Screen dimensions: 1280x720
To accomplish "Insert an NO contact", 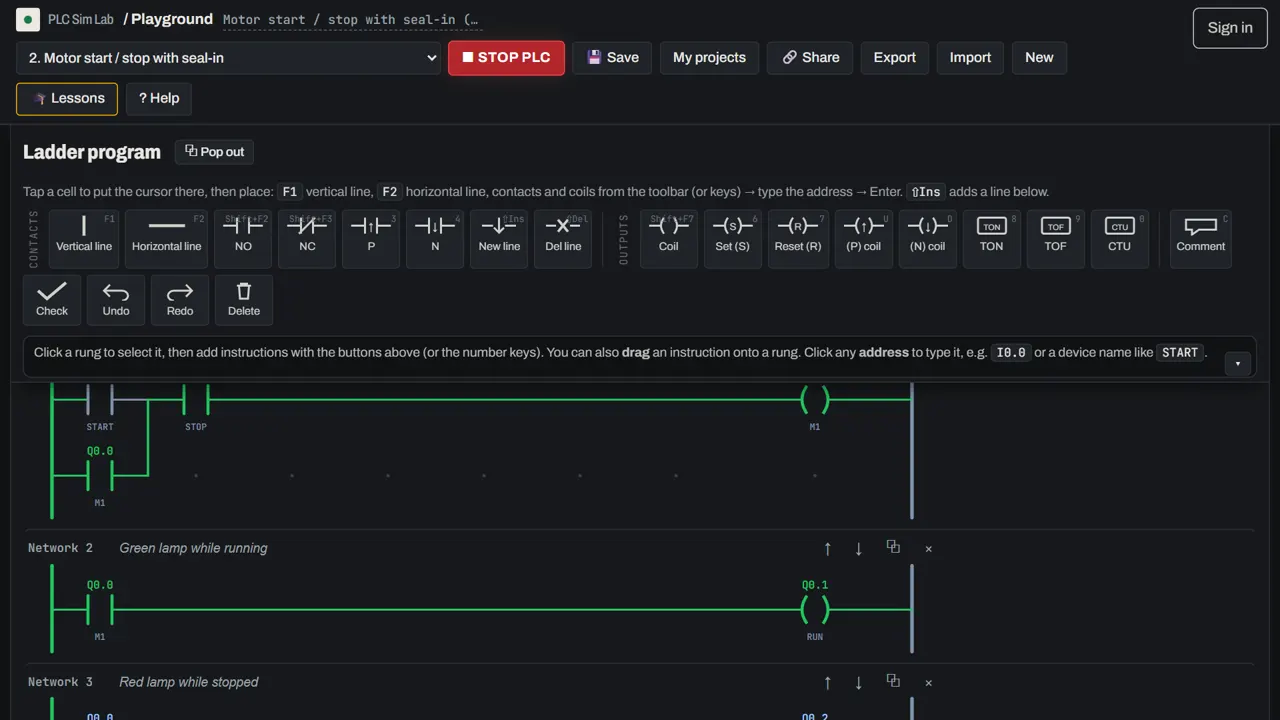I will pyautogui.click(x=243, y=239).
